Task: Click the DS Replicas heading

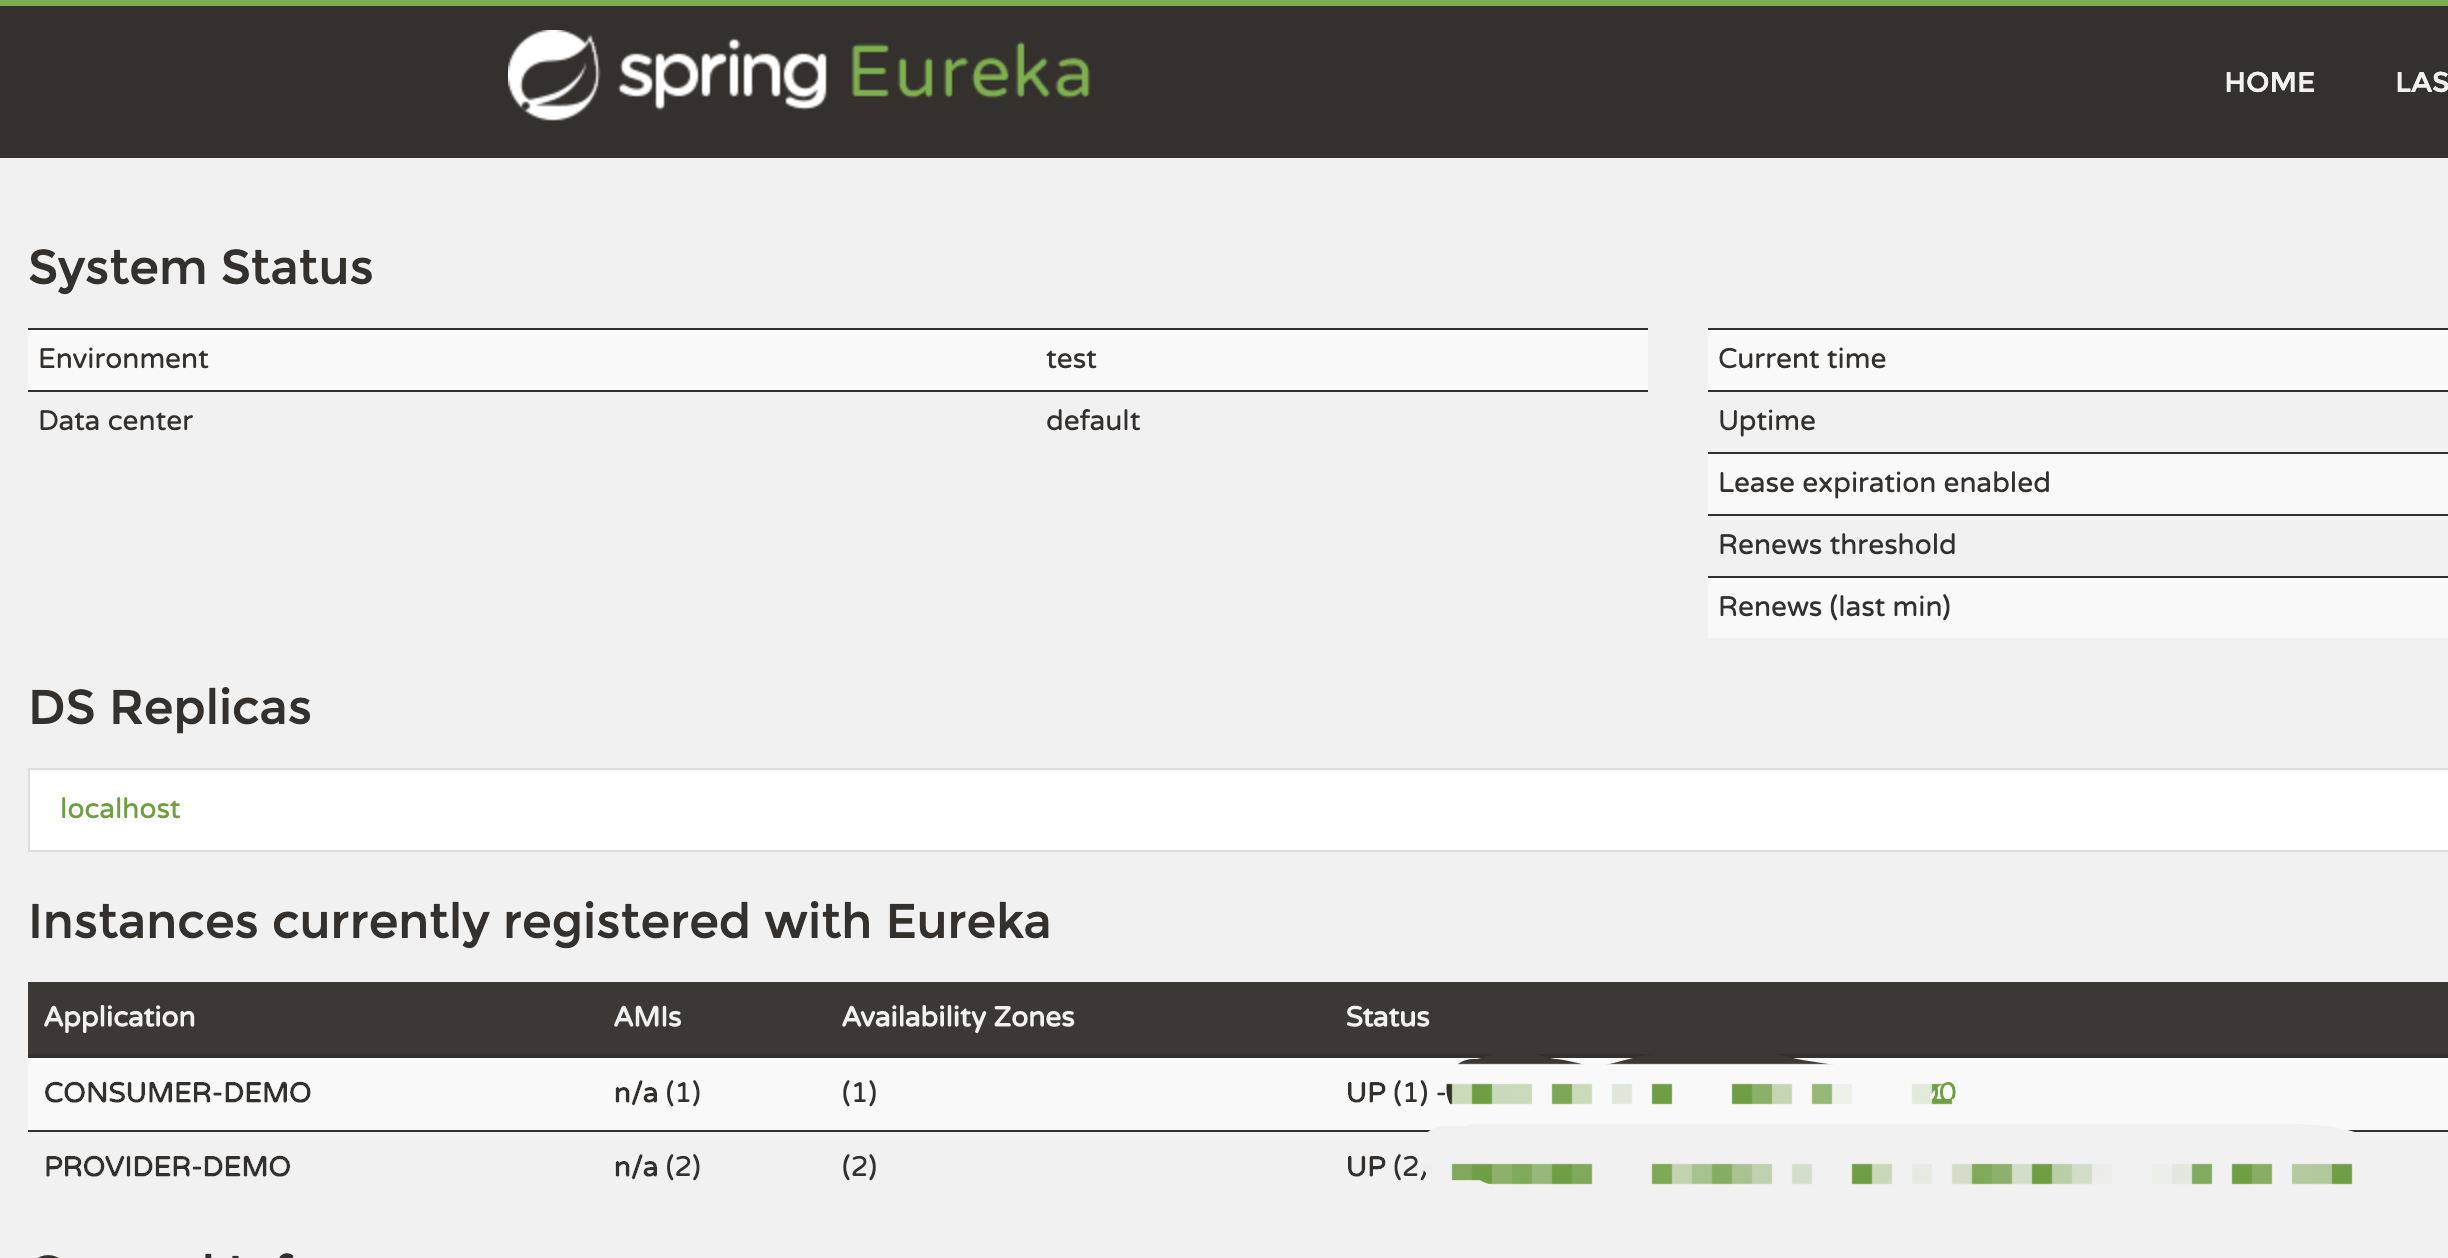Action: (x=170, y=707)
